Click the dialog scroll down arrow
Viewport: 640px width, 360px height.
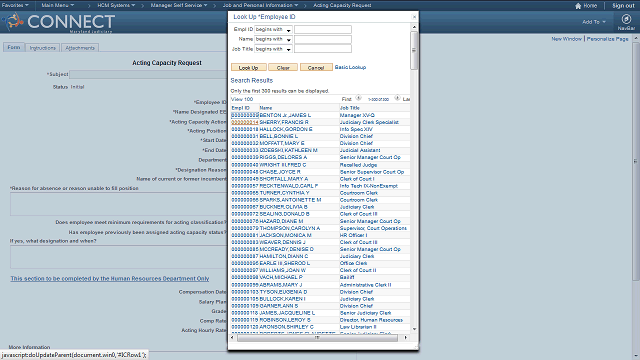coord(414,329)
